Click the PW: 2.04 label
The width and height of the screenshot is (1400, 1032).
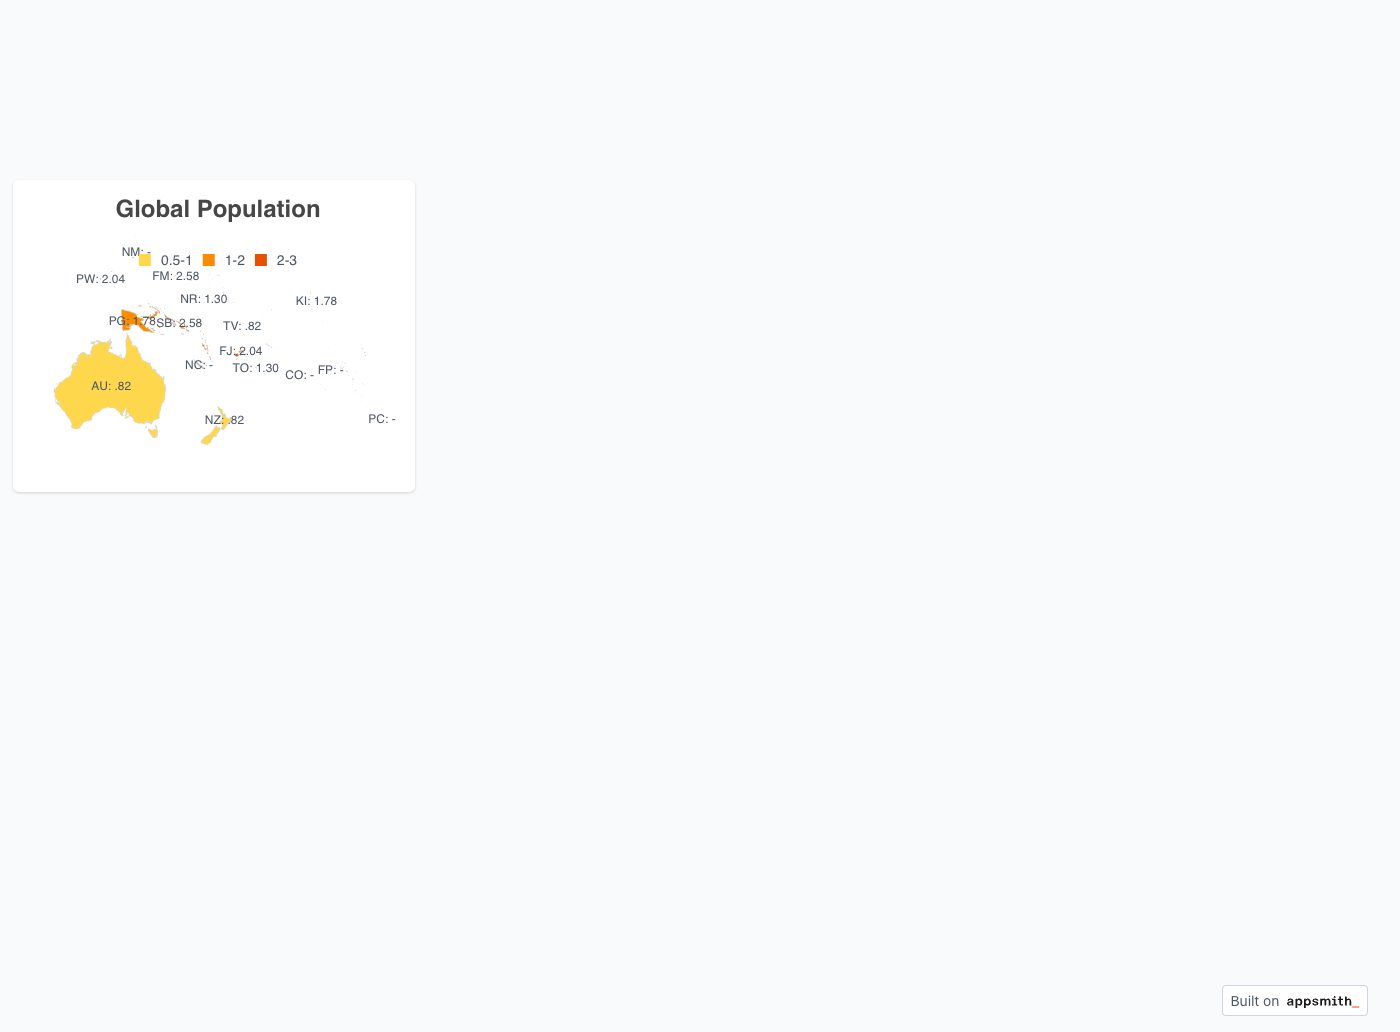(x=100, y=279)
